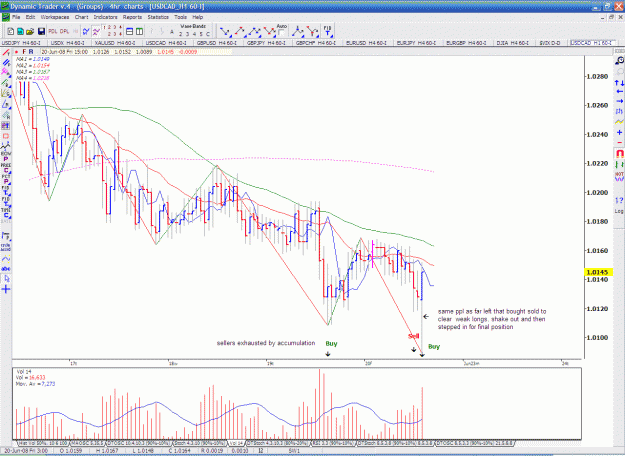
Task: Switch to the USDCAD H4 60-I tab
Action: (166, 43)
